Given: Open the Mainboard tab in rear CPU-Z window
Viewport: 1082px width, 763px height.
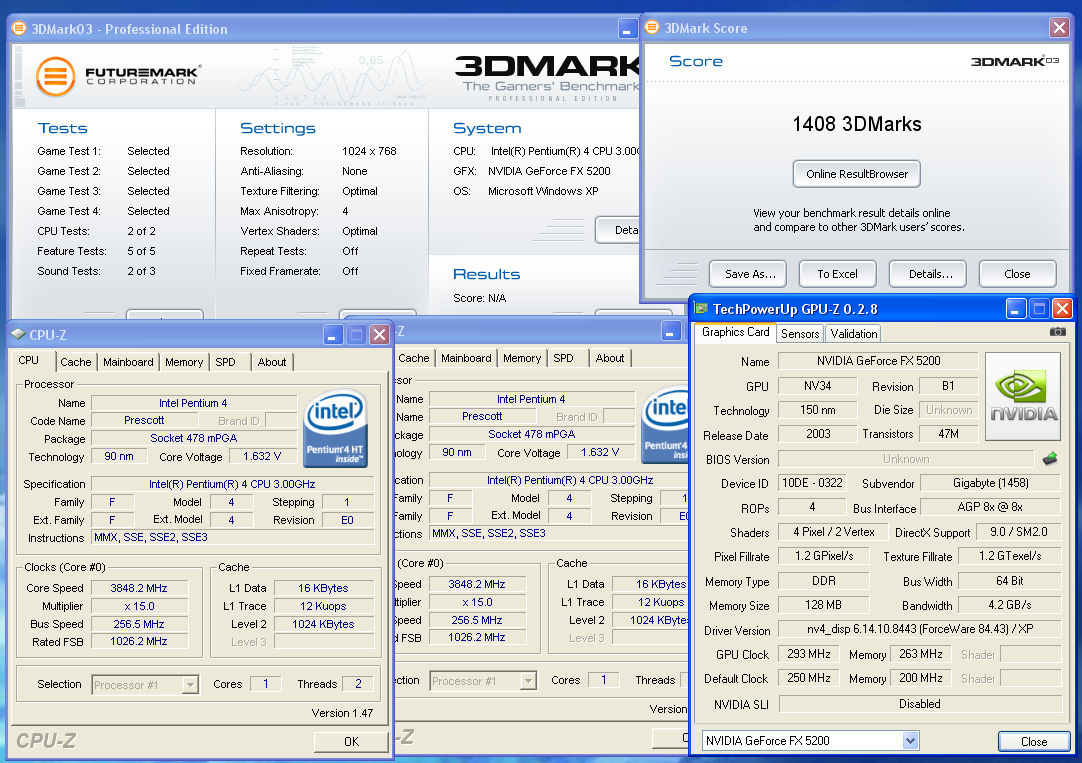Looking at the screenshot, I should [466, 358].
